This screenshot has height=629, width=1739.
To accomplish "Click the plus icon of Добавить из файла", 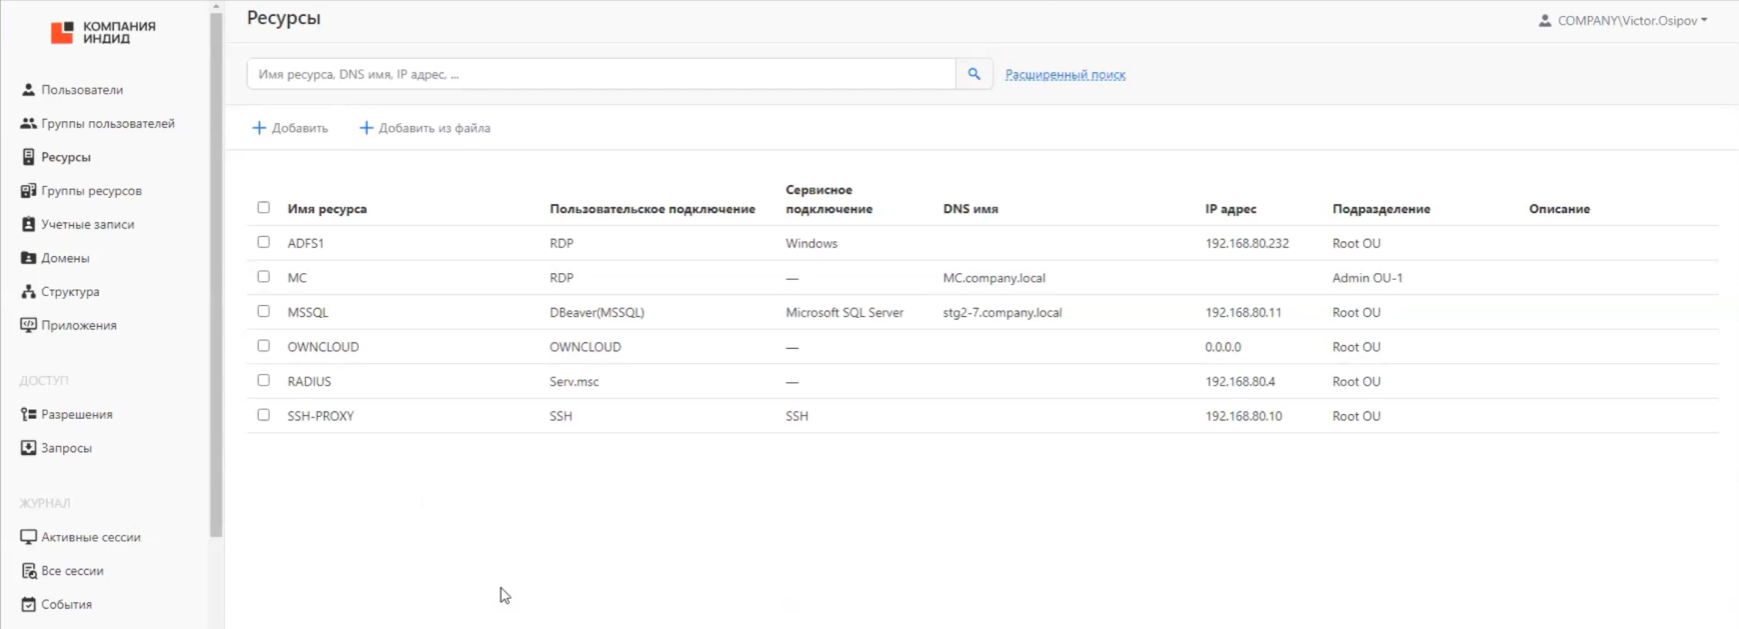I will pos(366,128).
